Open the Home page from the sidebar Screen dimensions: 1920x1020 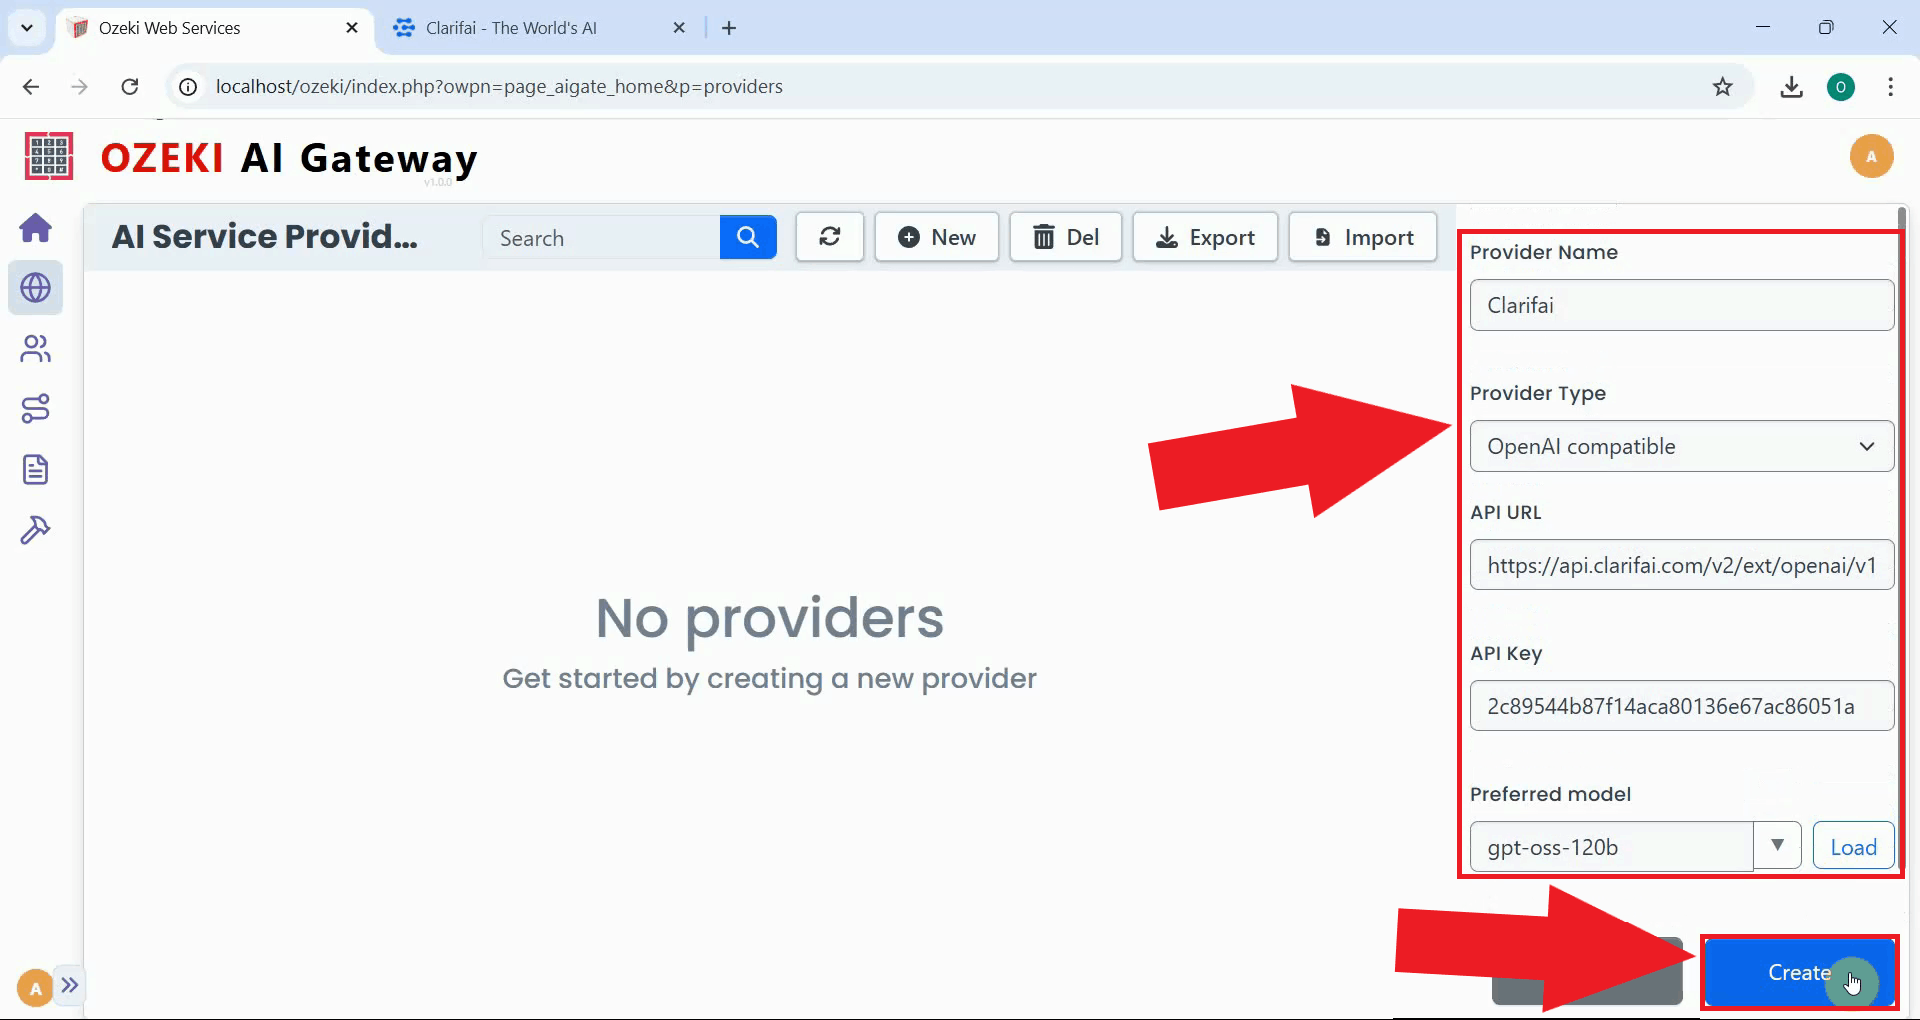[36, 228]
